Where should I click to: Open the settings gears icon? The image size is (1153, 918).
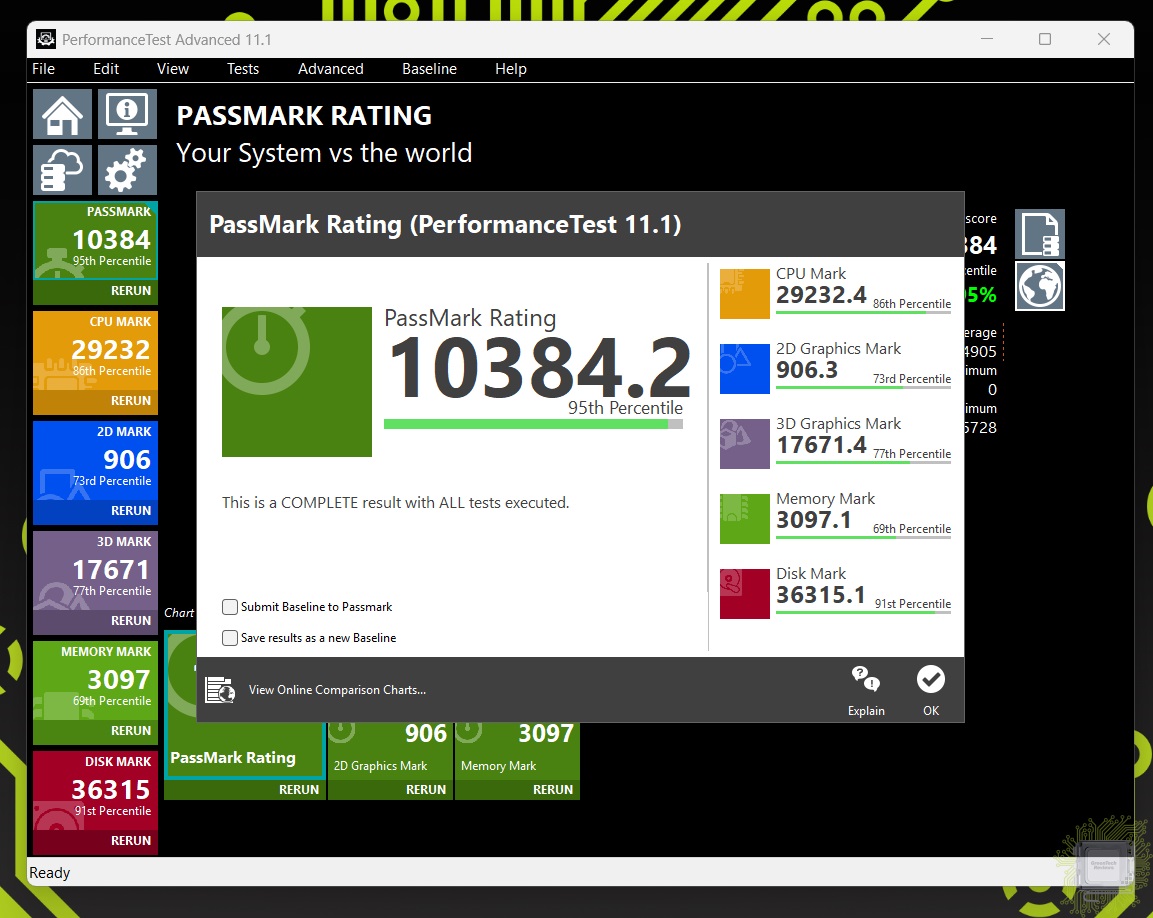point(127,170)
